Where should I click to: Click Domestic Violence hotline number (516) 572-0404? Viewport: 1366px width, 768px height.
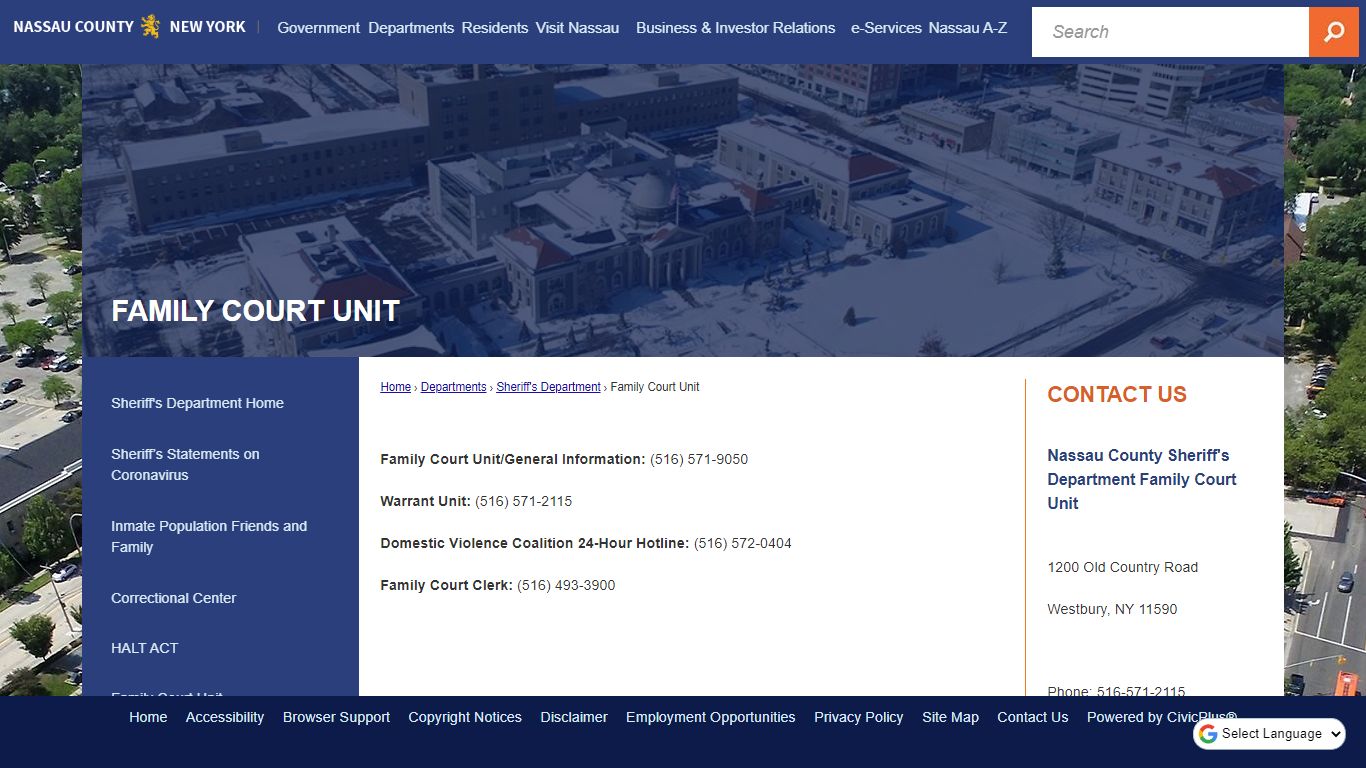tap(743, 543)
